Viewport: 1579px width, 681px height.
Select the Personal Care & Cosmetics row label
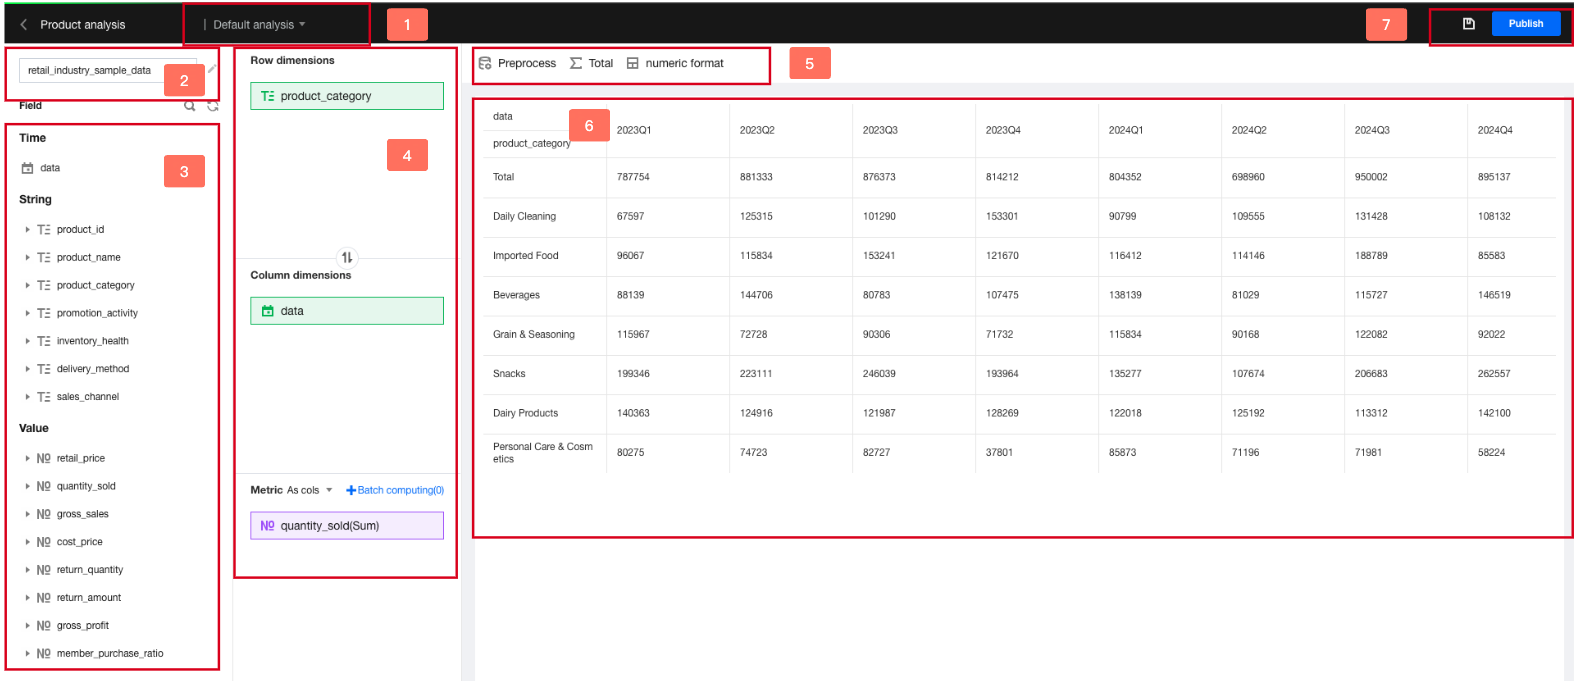tap(543, 453)
